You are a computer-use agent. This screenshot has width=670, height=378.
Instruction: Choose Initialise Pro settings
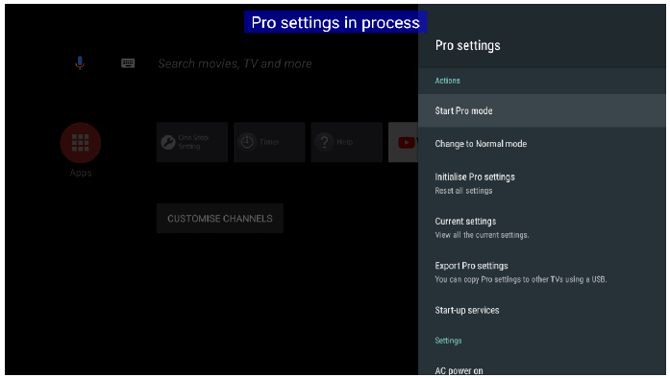coord(542,183)
